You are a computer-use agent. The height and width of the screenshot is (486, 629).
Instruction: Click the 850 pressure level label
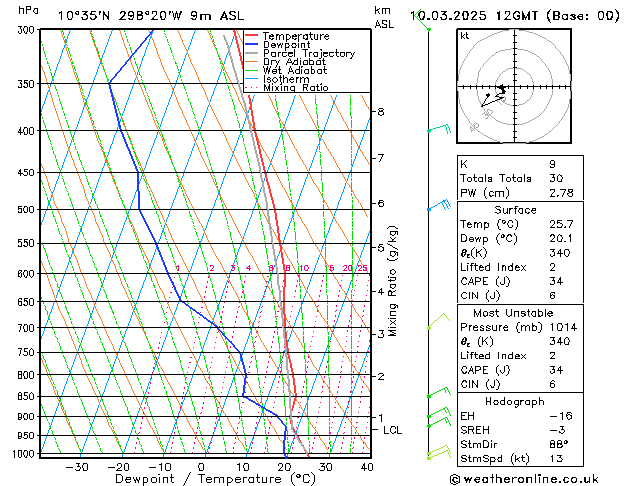28,396
